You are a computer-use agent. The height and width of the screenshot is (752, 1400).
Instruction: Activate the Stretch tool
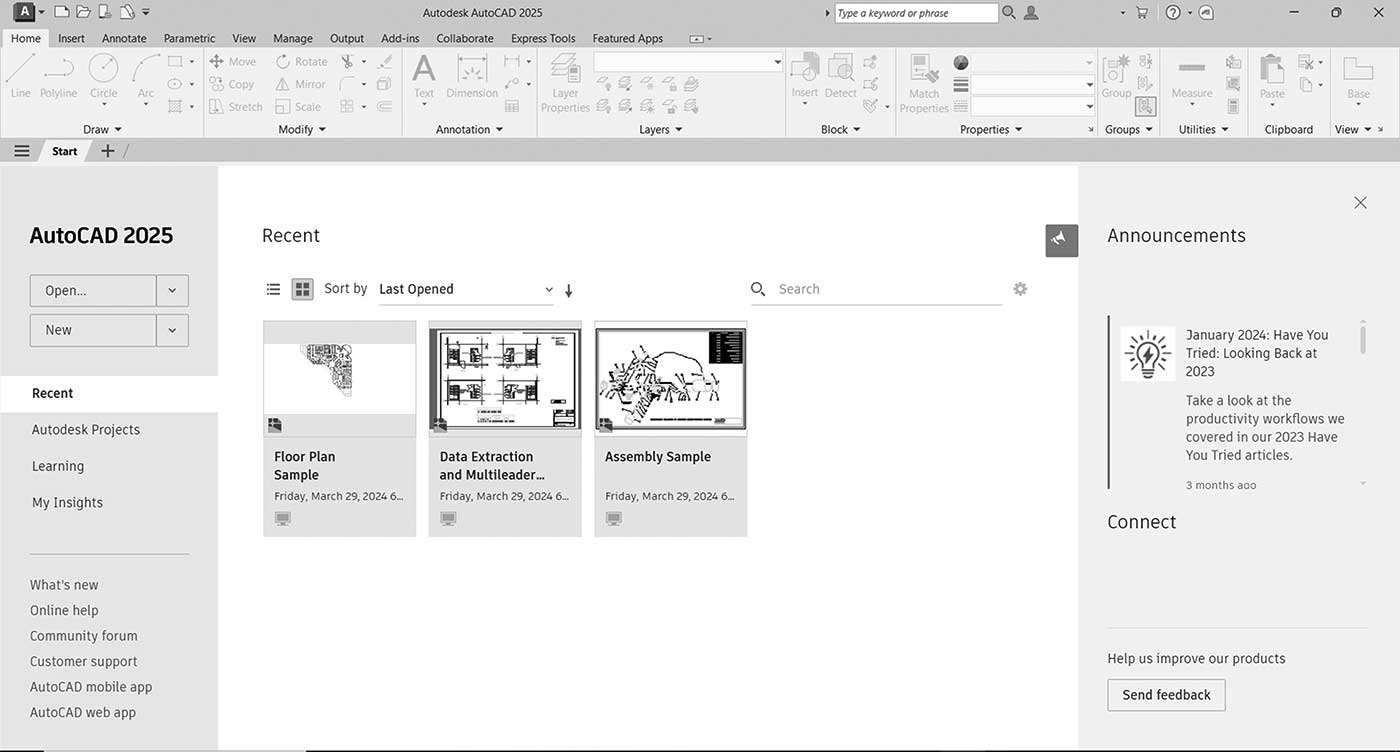[236, 106]
